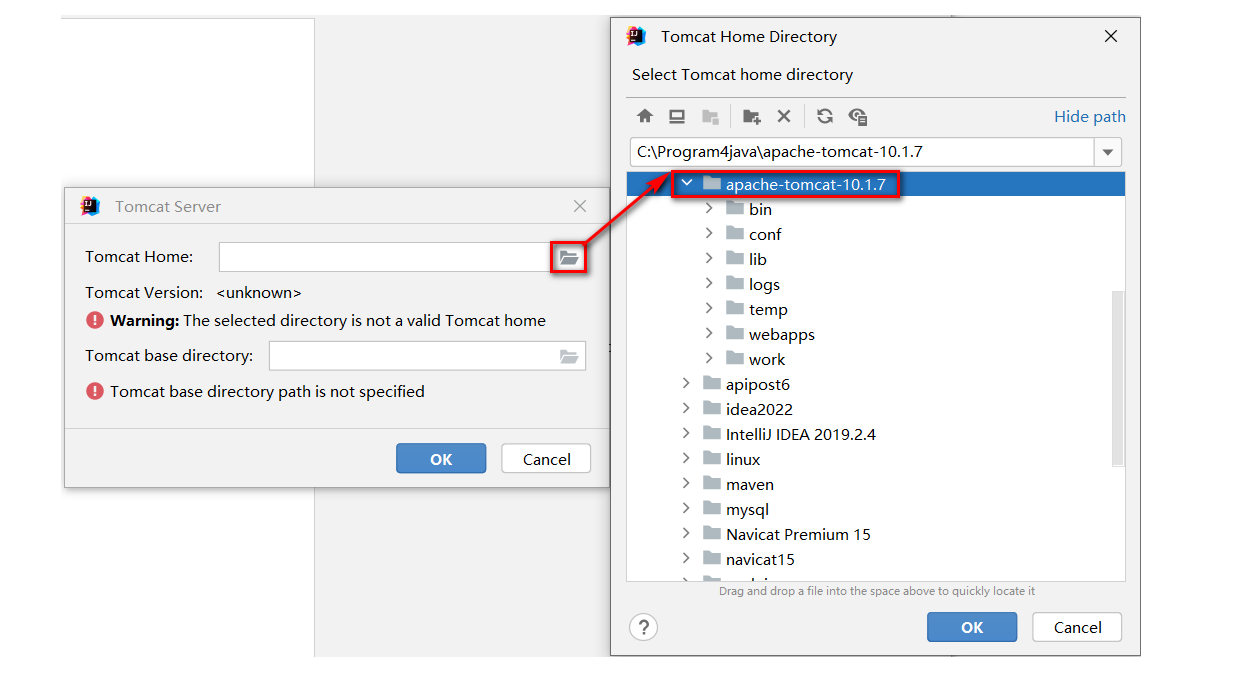
Task: Click the bin folder icon
Action: point(735,209)
